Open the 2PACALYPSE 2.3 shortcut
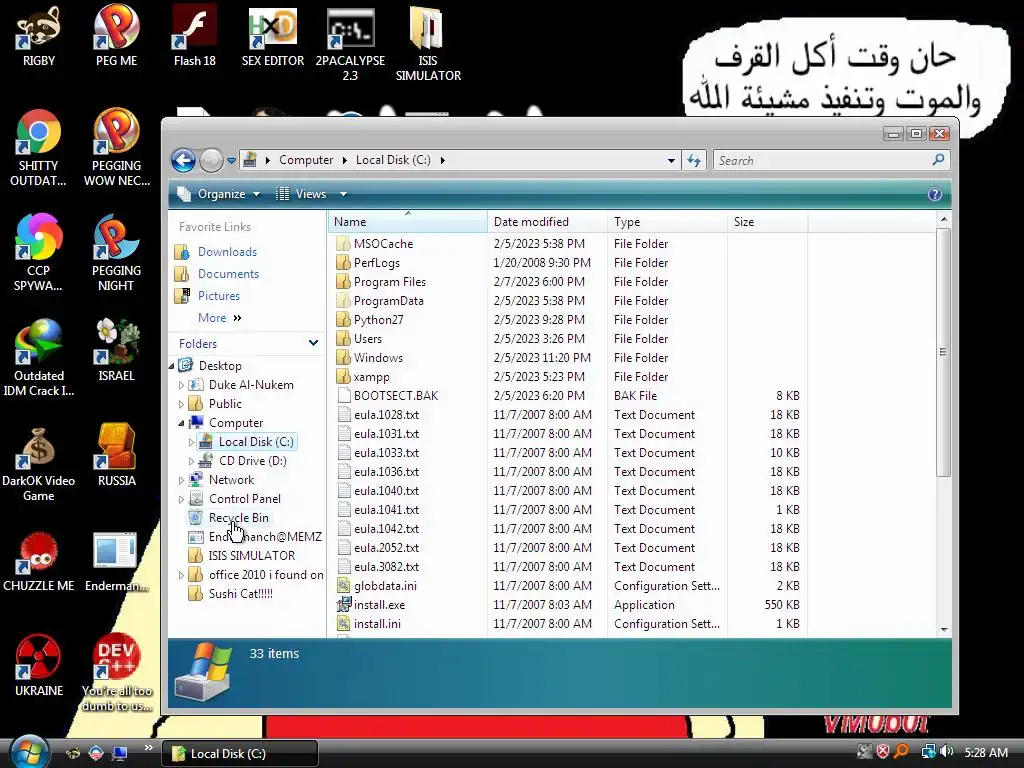Viewport: 1024px width, 768px height. 350,44
